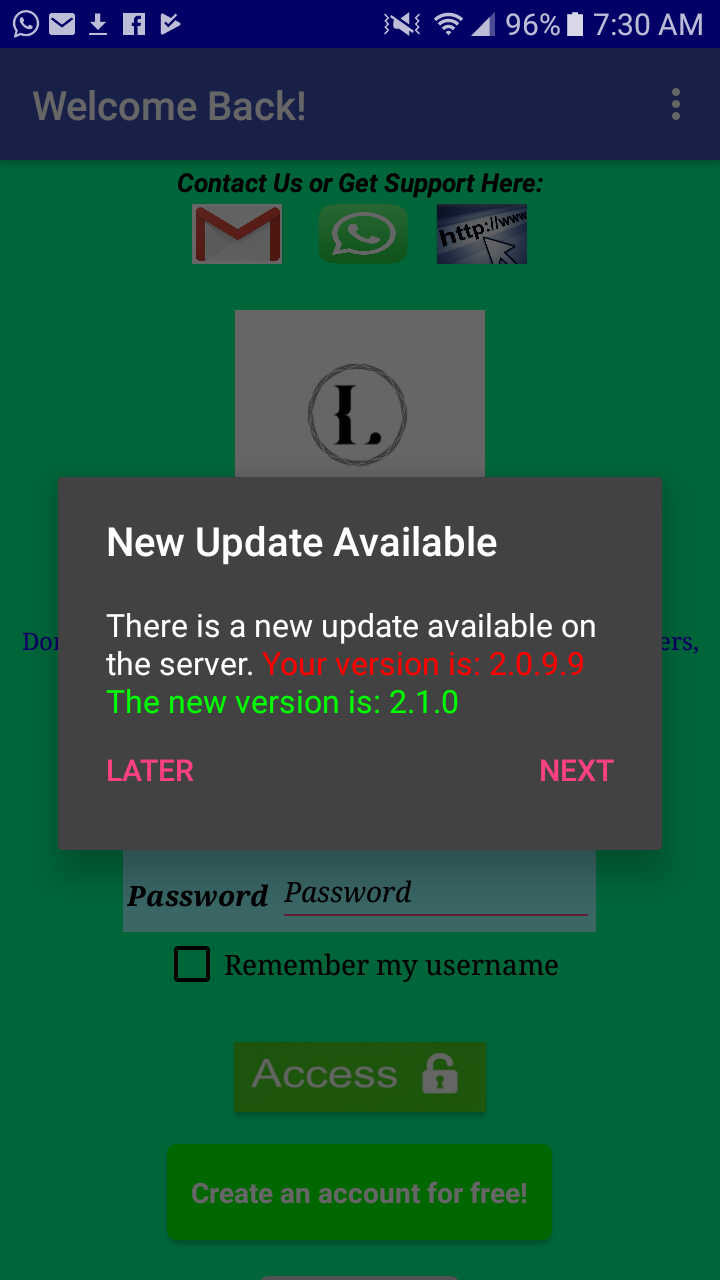Tap the mail notification status icon
This screenshot has width=720, height=1280.
pos(62,24)
